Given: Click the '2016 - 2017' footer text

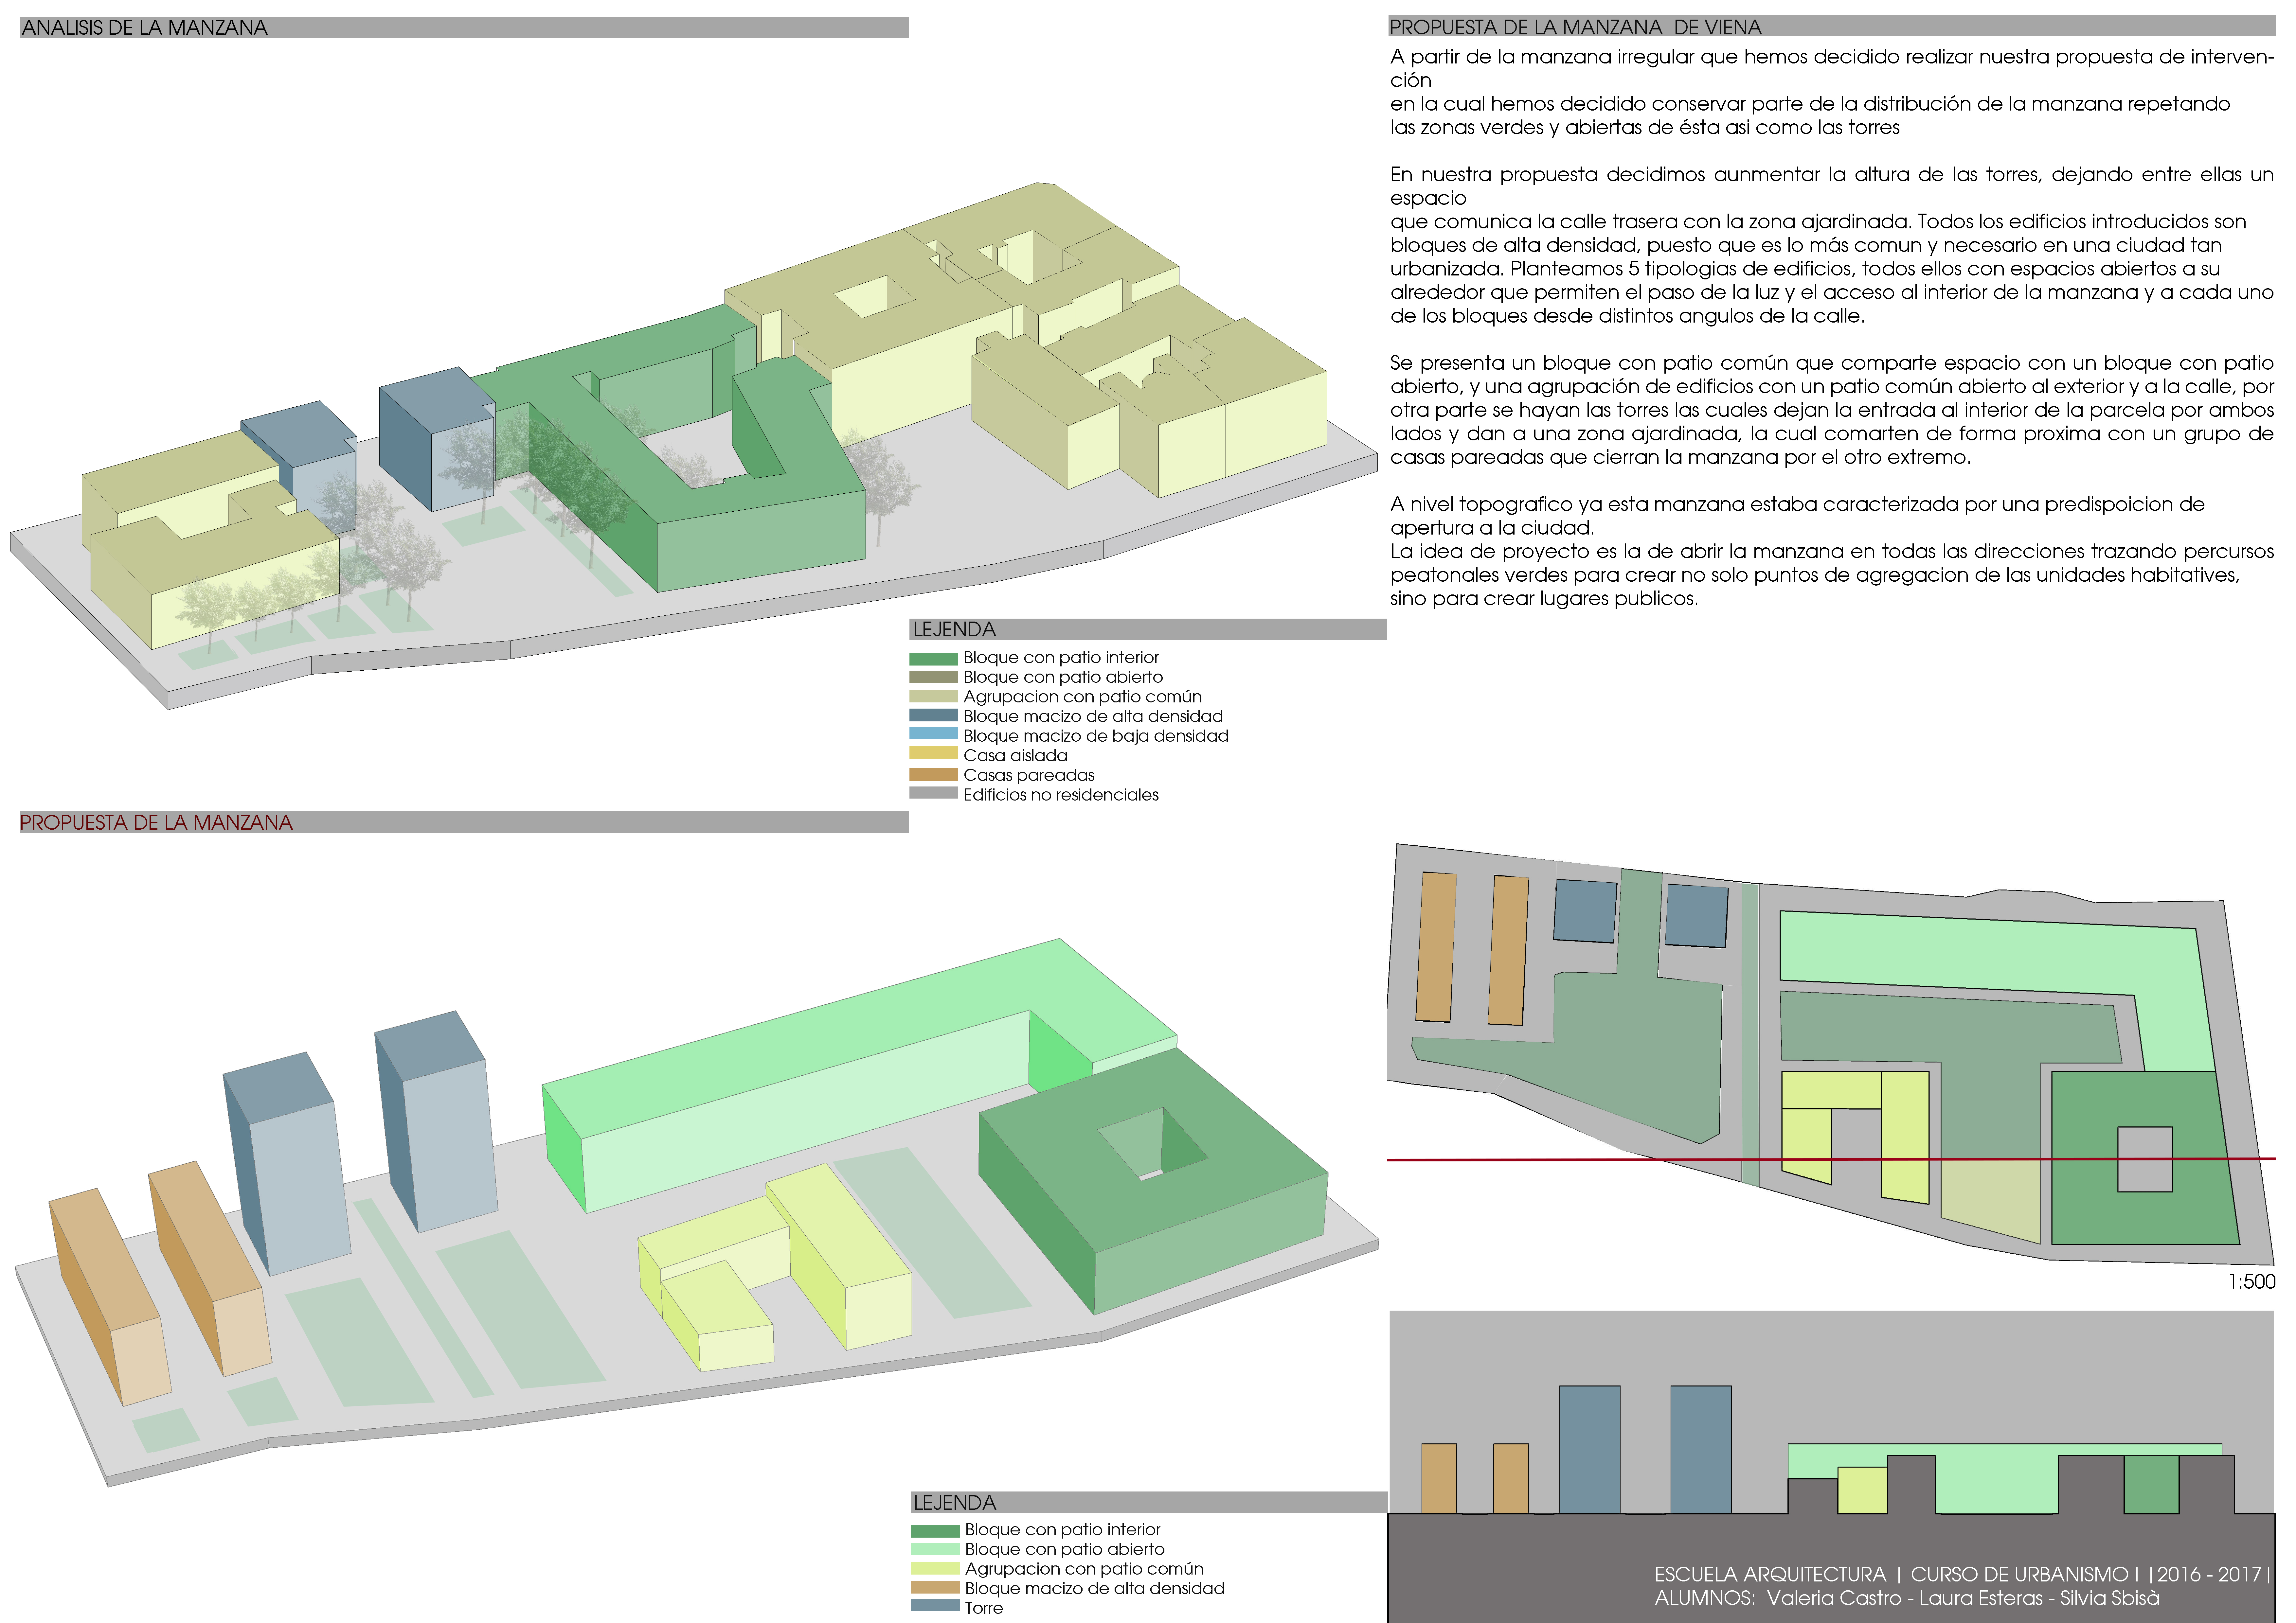Looking at the screenshot, I should (2210, 1575).
